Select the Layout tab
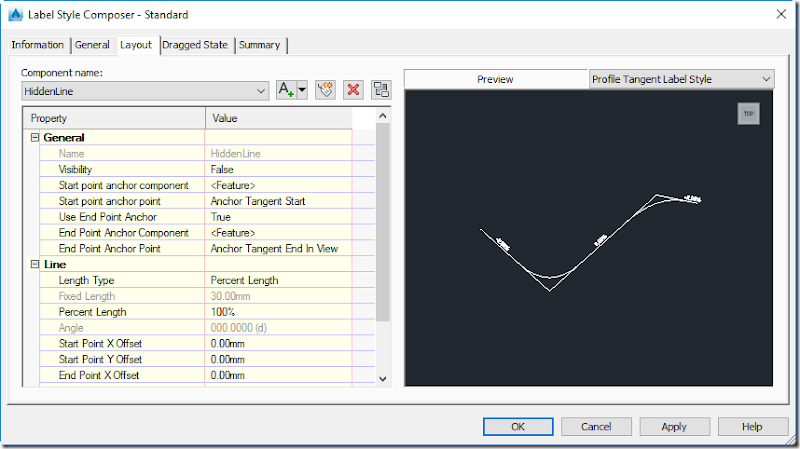This screenshot has height=449, width=800. (136, 45)
